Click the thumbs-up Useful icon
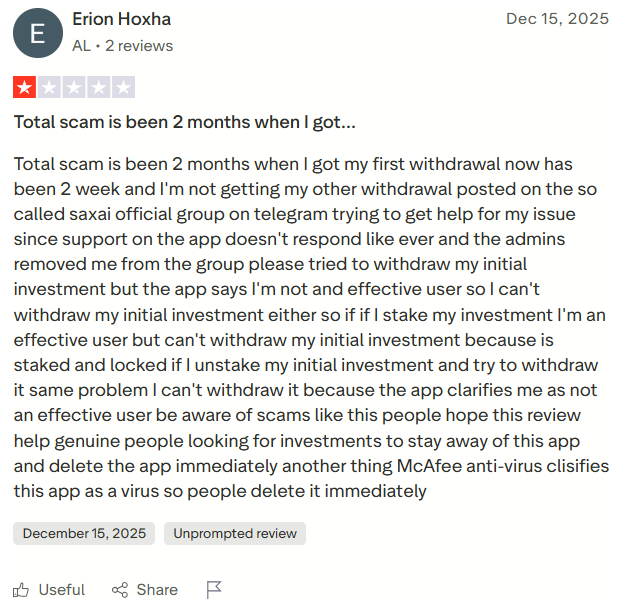Screen dimensions: 636x605 (21, 589)
